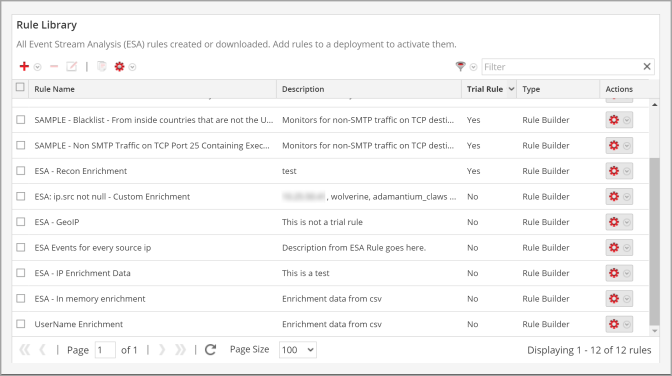
Task: Click gear action for SAMPLE - Non SMTP rule
Action: tap(614, 145)
